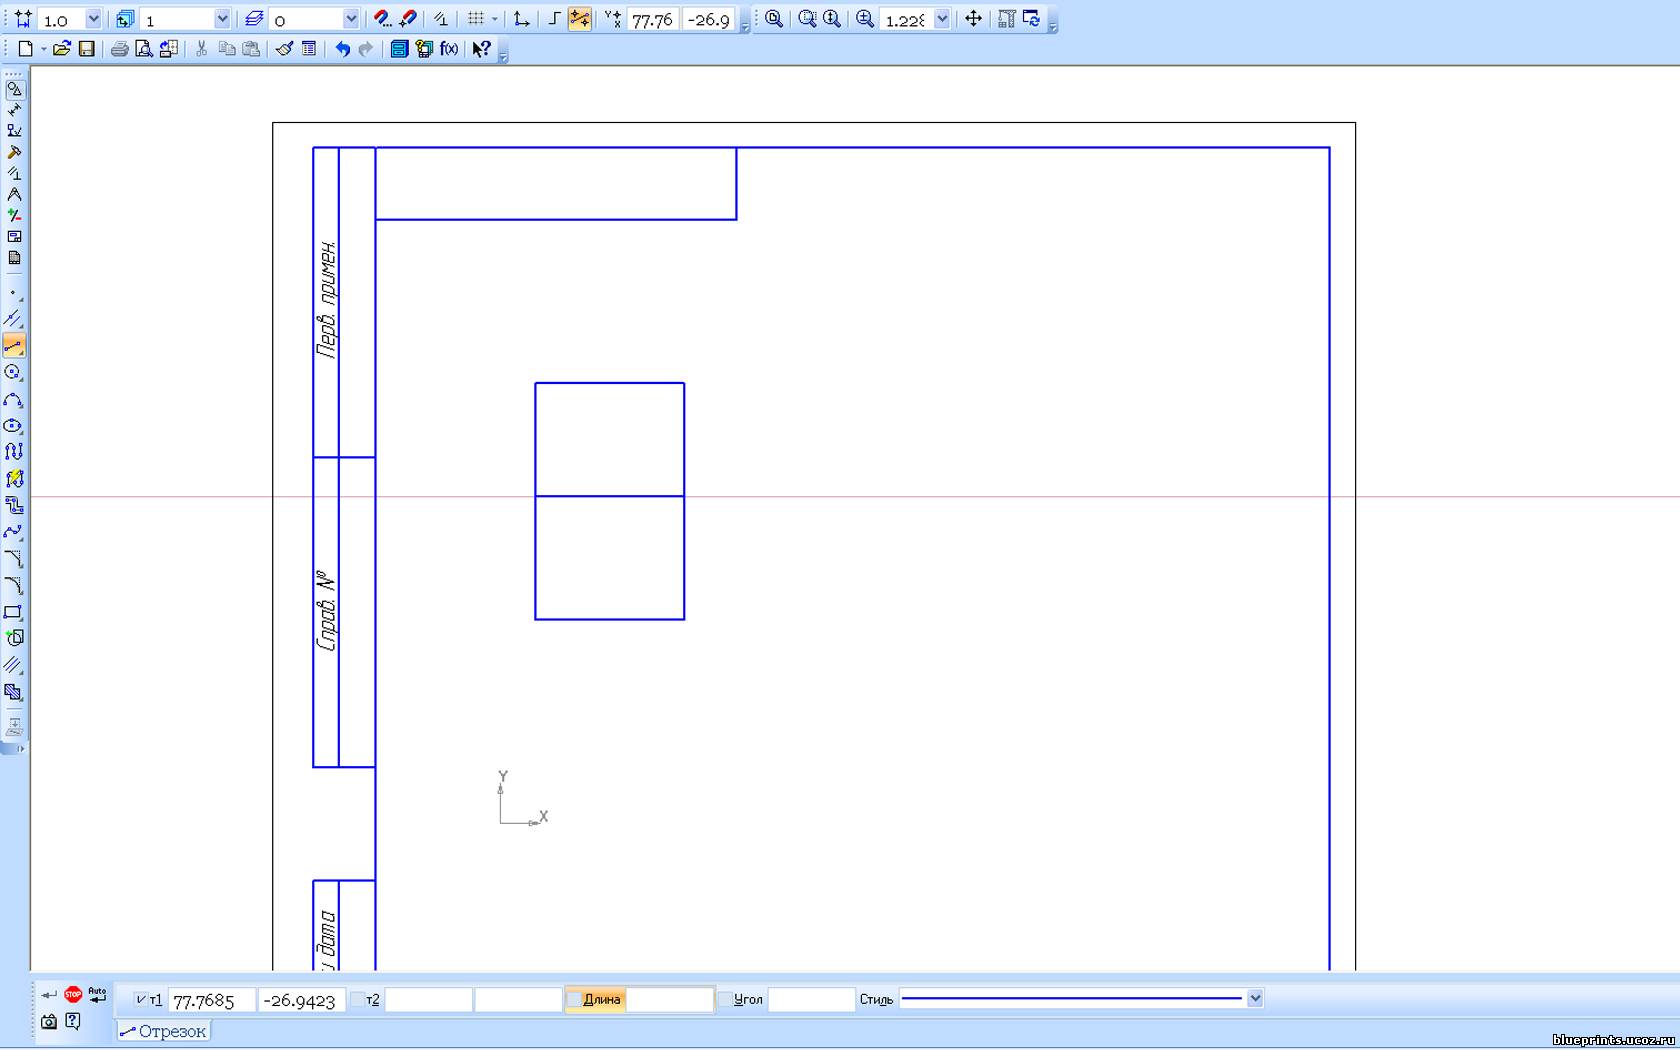1680x1050 pixels.
Task: Open the Стиль line style dropdown
Action: [1255, 999]
